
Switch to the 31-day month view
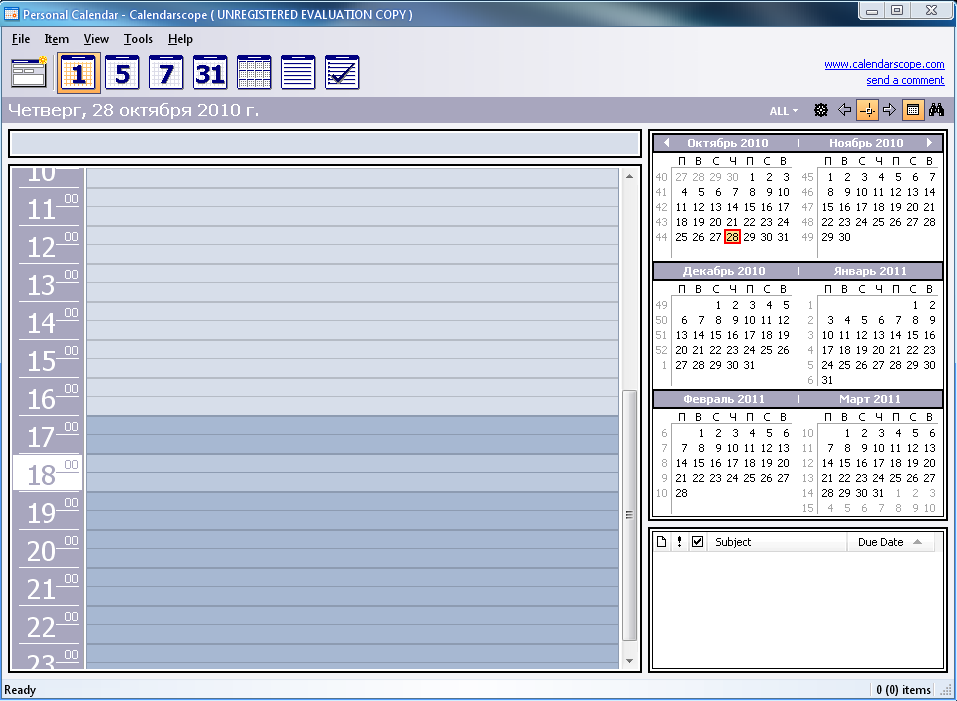pos(210,73)
